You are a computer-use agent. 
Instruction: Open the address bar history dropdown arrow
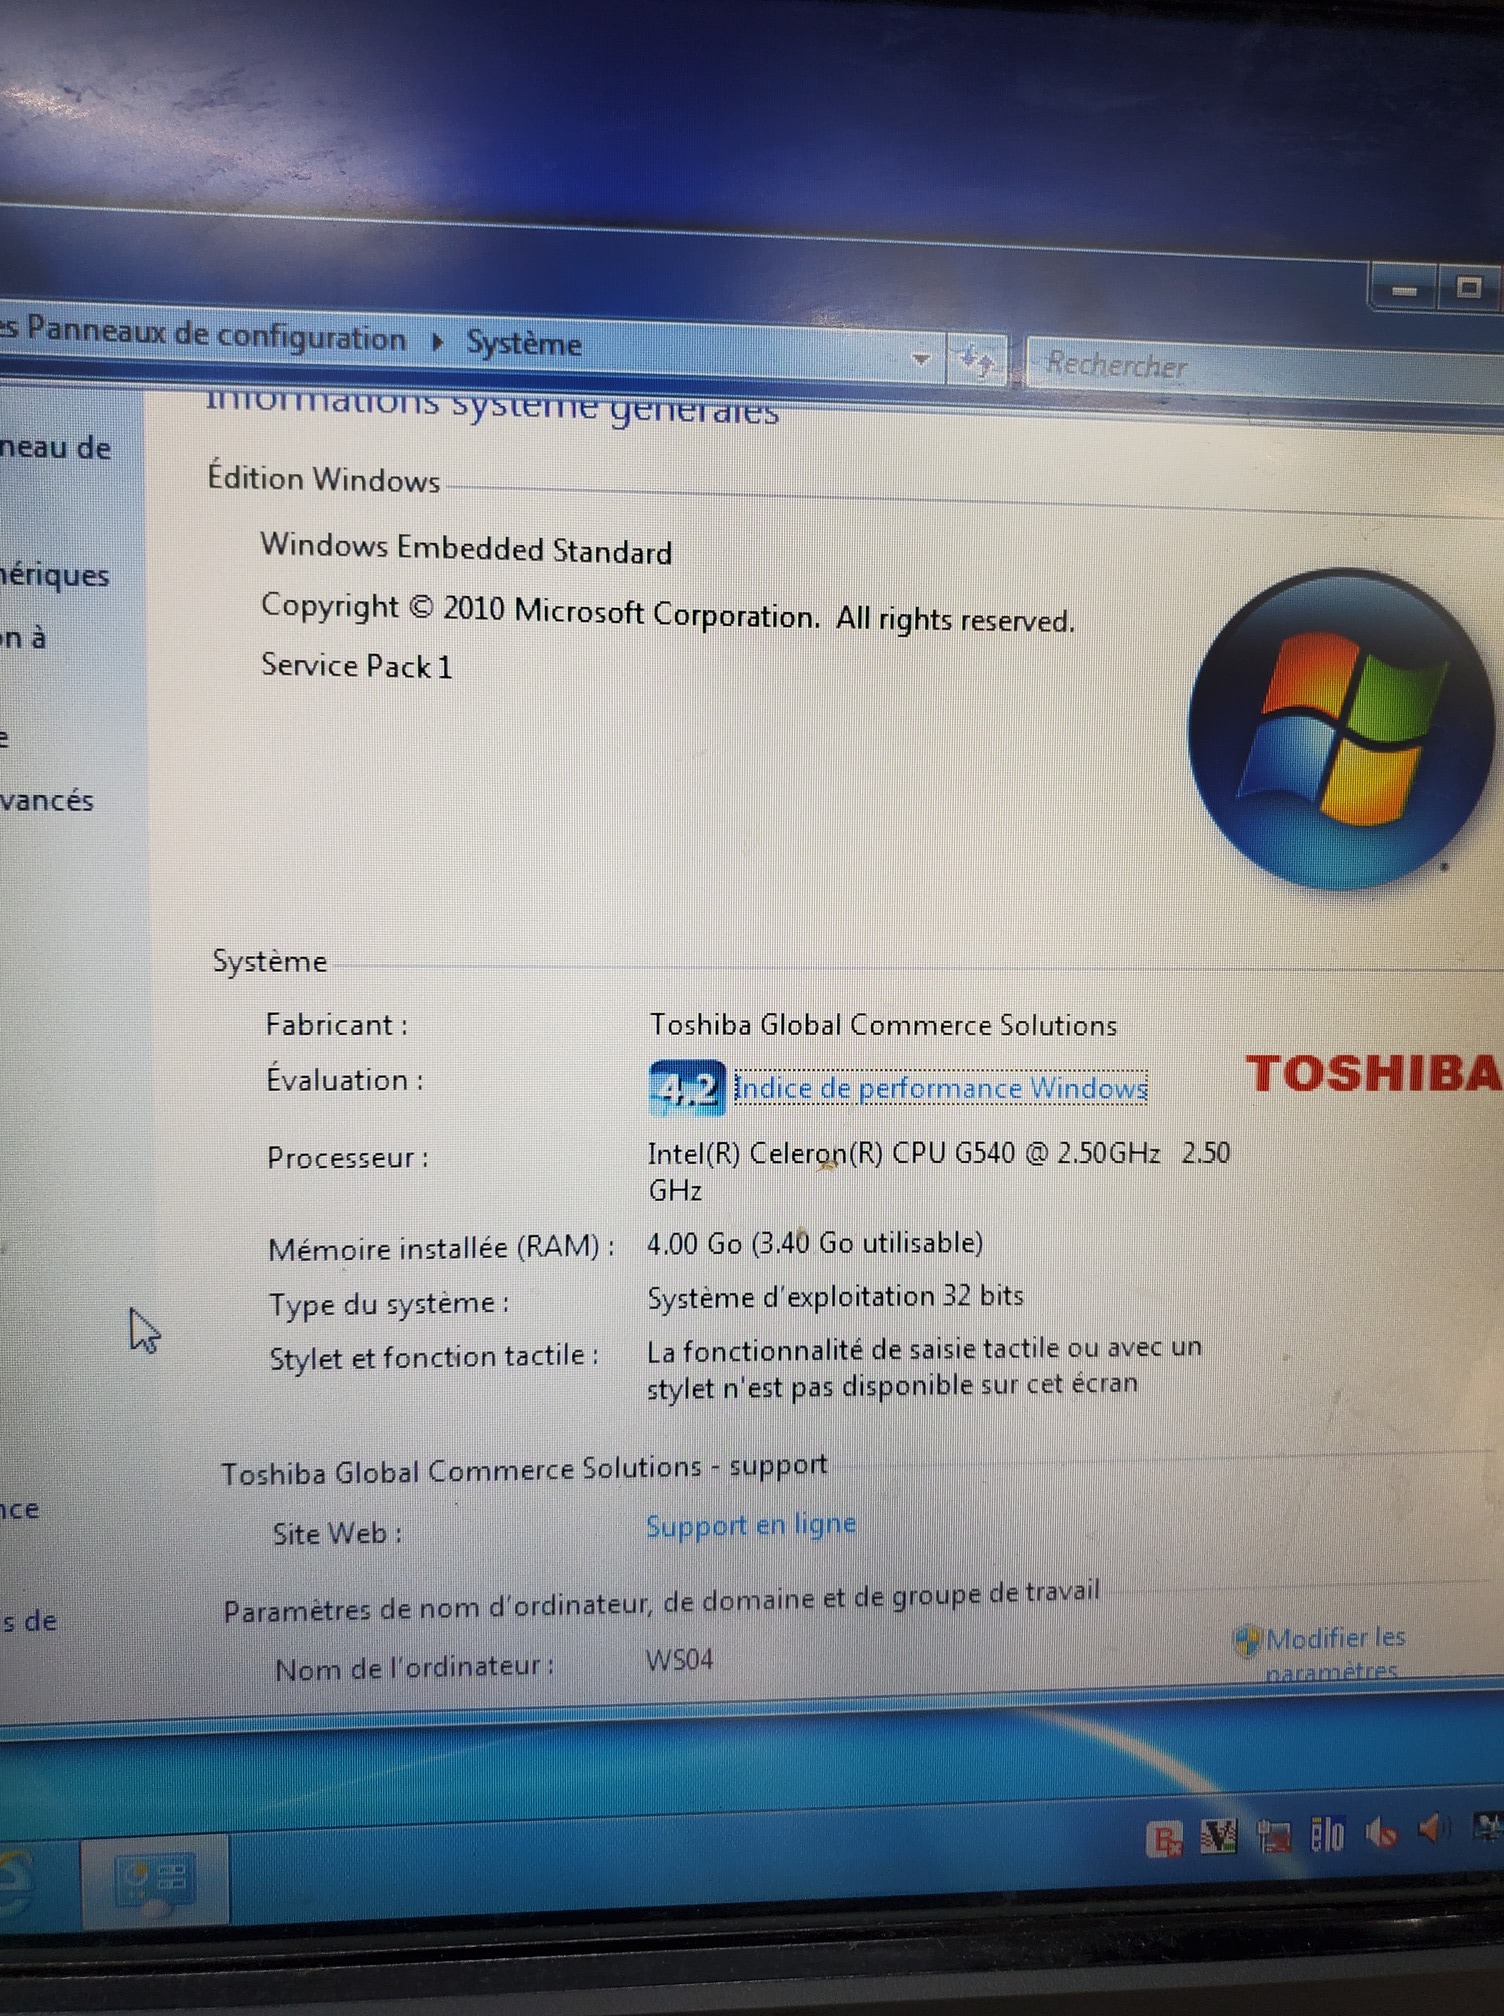point(921,358)
